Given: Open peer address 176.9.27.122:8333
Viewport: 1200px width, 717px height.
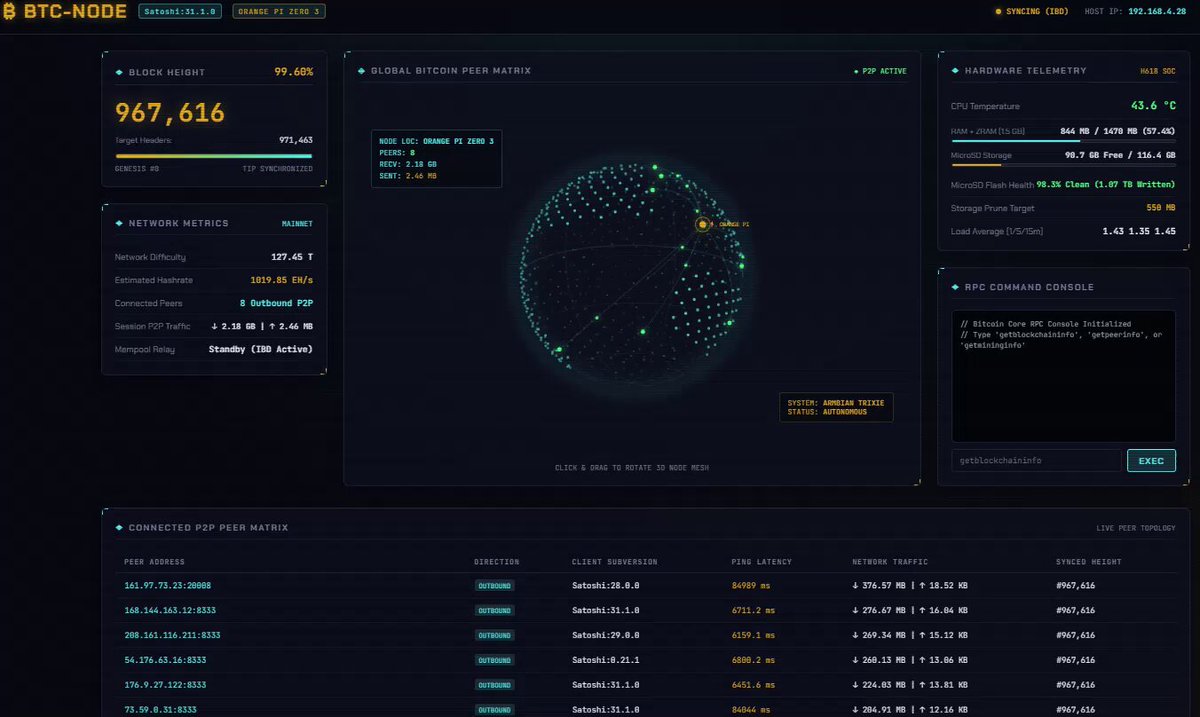Looking at the screenshot, I should tap(165, 685).
